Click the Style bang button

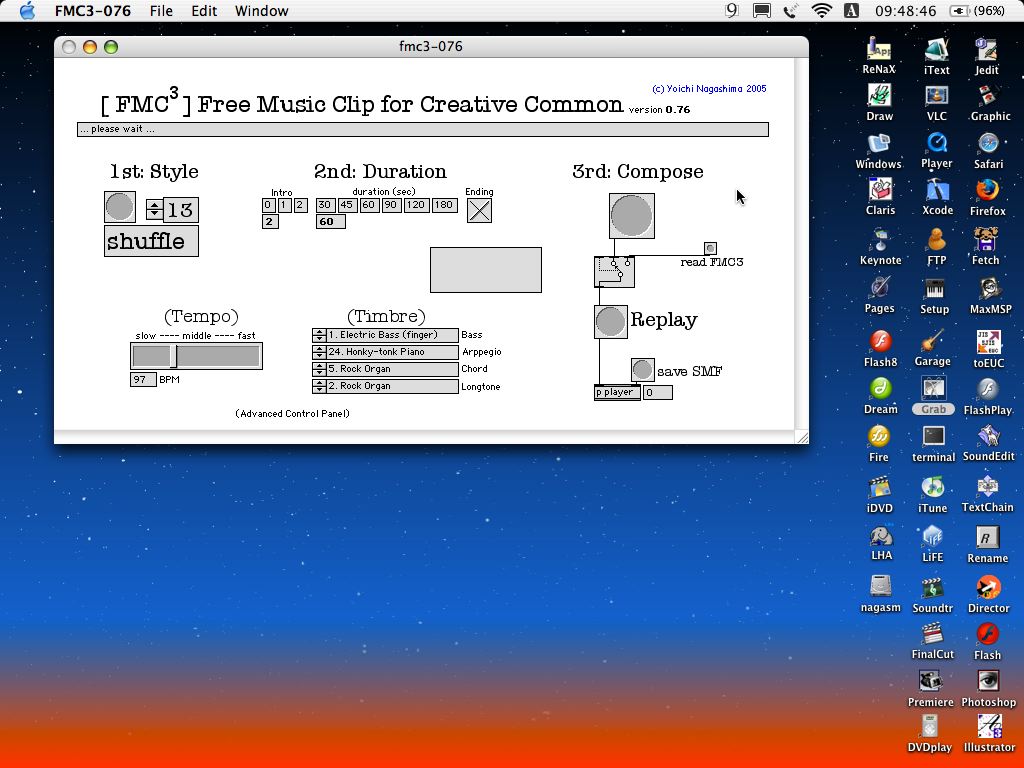[120, 207]
